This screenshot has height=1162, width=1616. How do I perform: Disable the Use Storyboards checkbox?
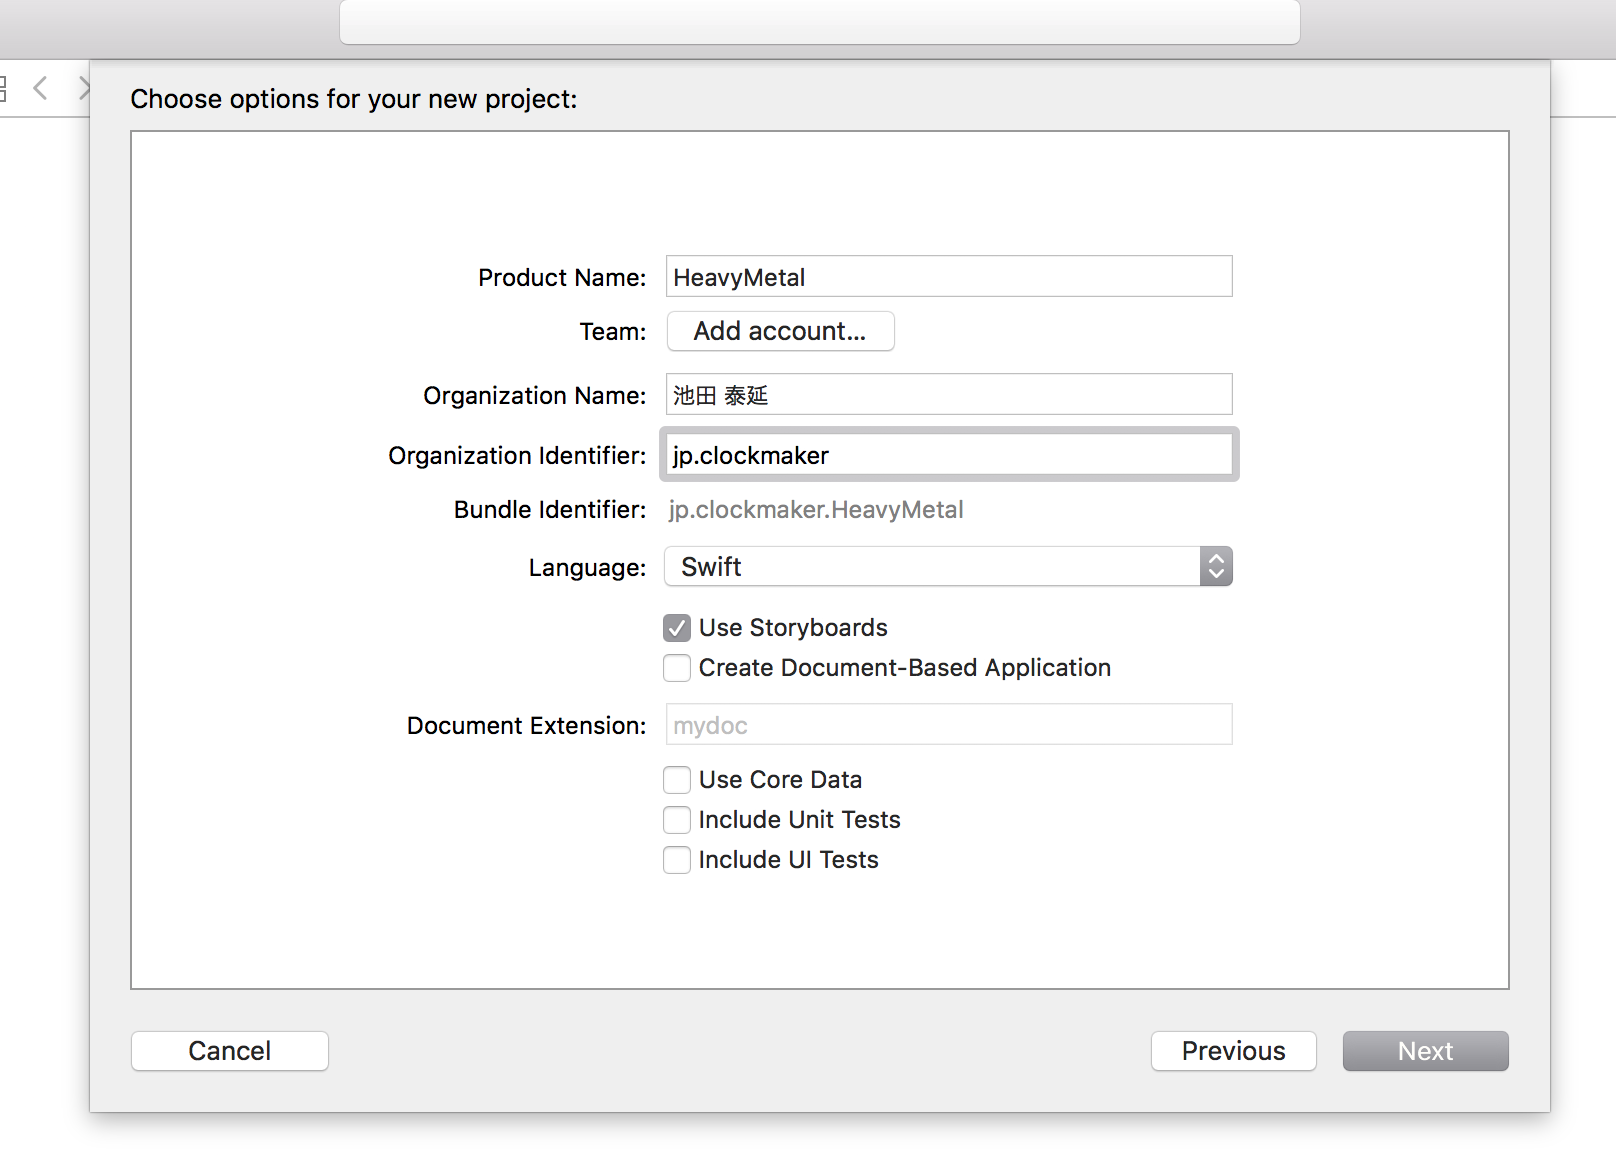677,627
